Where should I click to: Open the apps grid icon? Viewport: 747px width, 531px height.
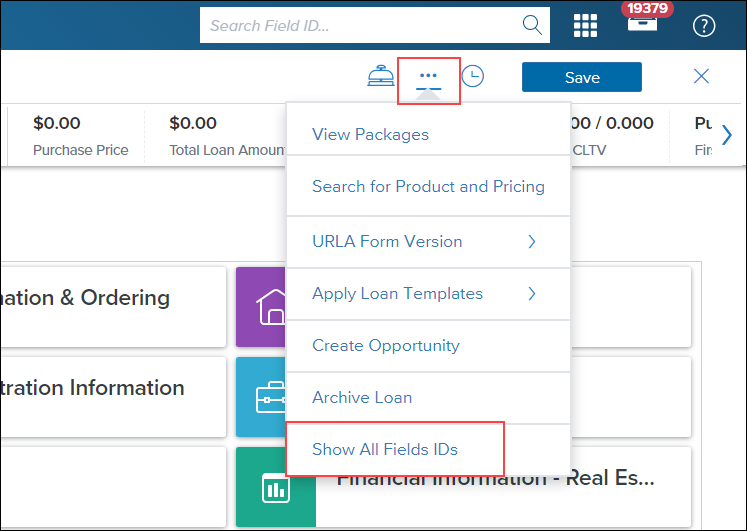click(x=585, y=25)
